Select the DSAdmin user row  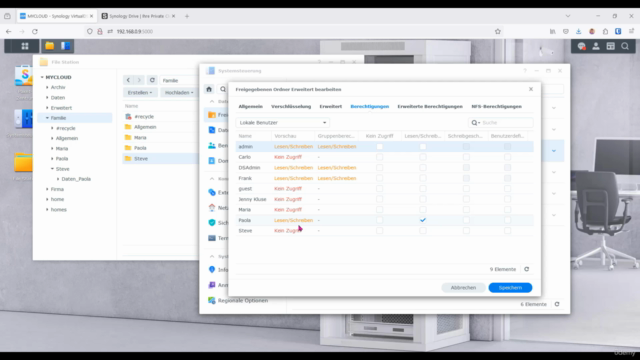pyautogui.click(x=384, y=168)
